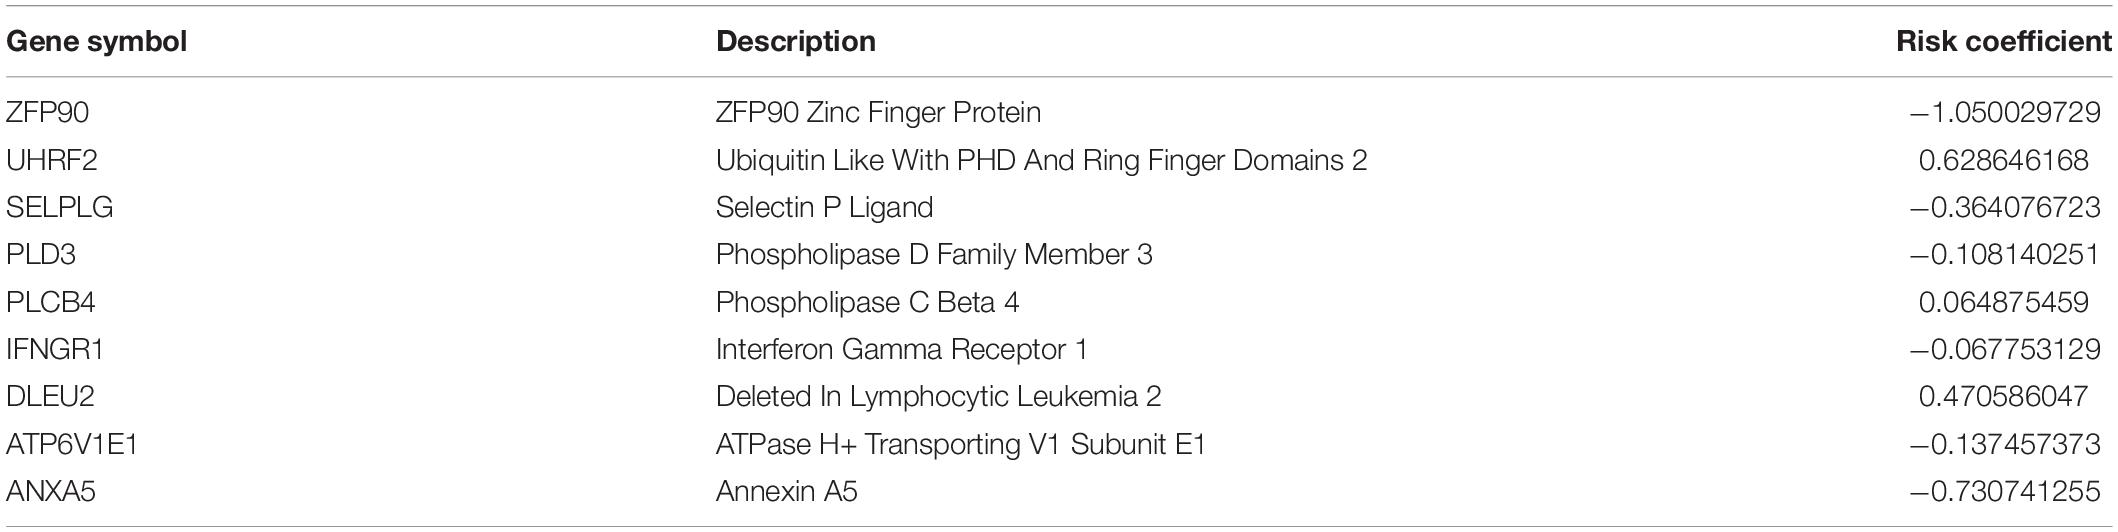
Task: Select the IFNGR1 gene symbol cell
Action: [55, 349]
